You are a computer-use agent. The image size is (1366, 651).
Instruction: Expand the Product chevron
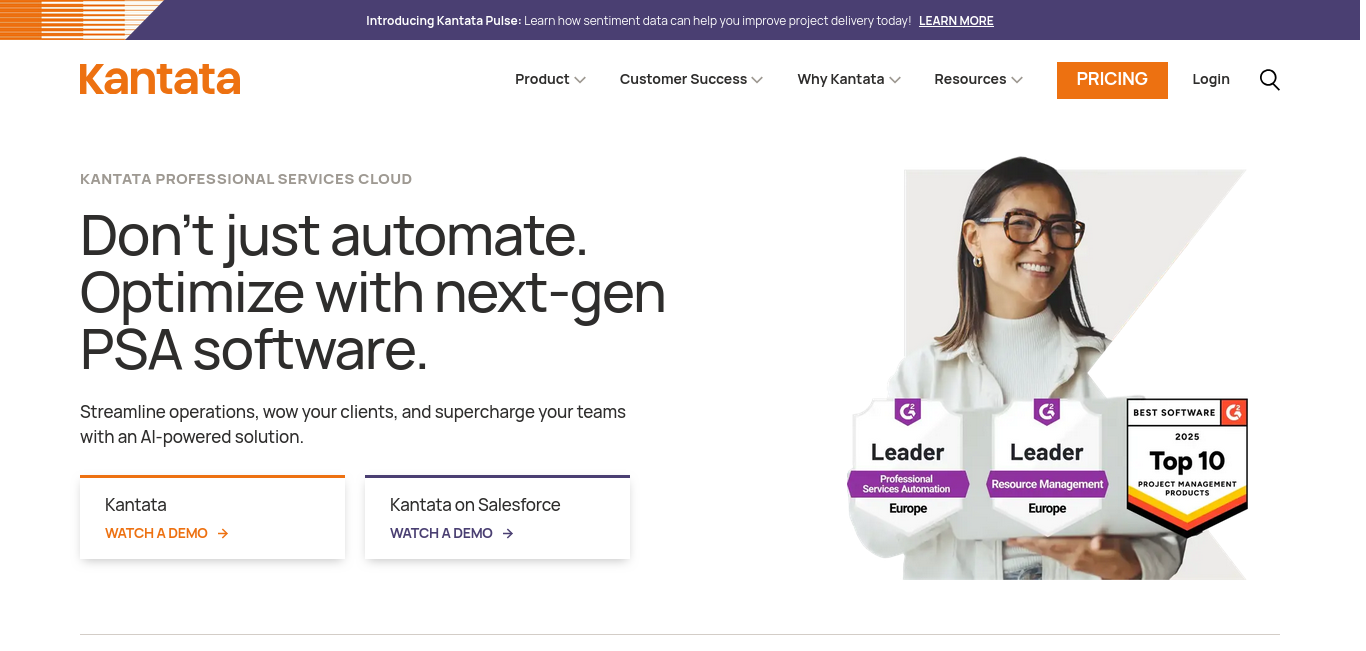click(x=580, y=80)
